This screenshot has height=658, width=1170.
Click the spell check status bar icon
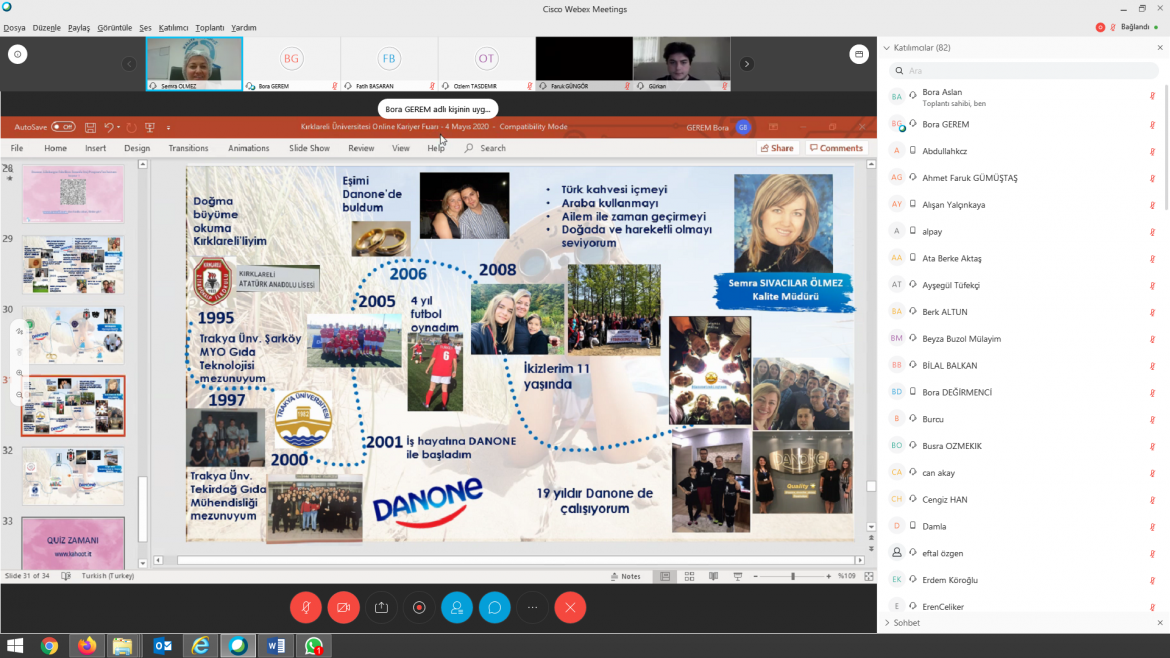[66, 576]
